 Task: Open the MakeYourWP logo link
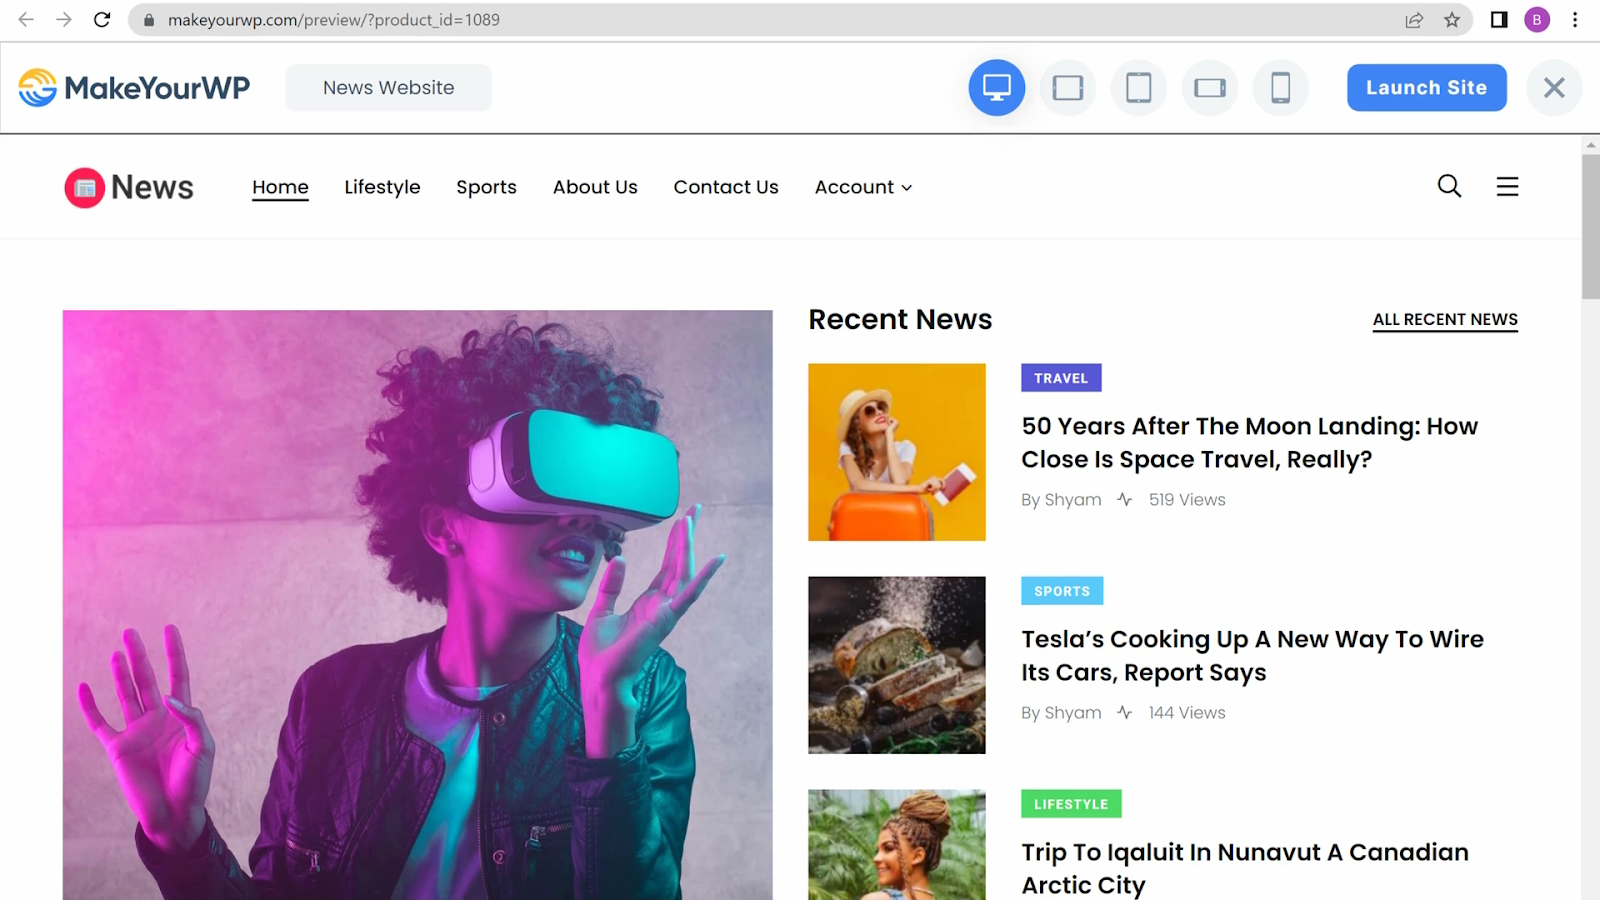(x=134, y=88)
